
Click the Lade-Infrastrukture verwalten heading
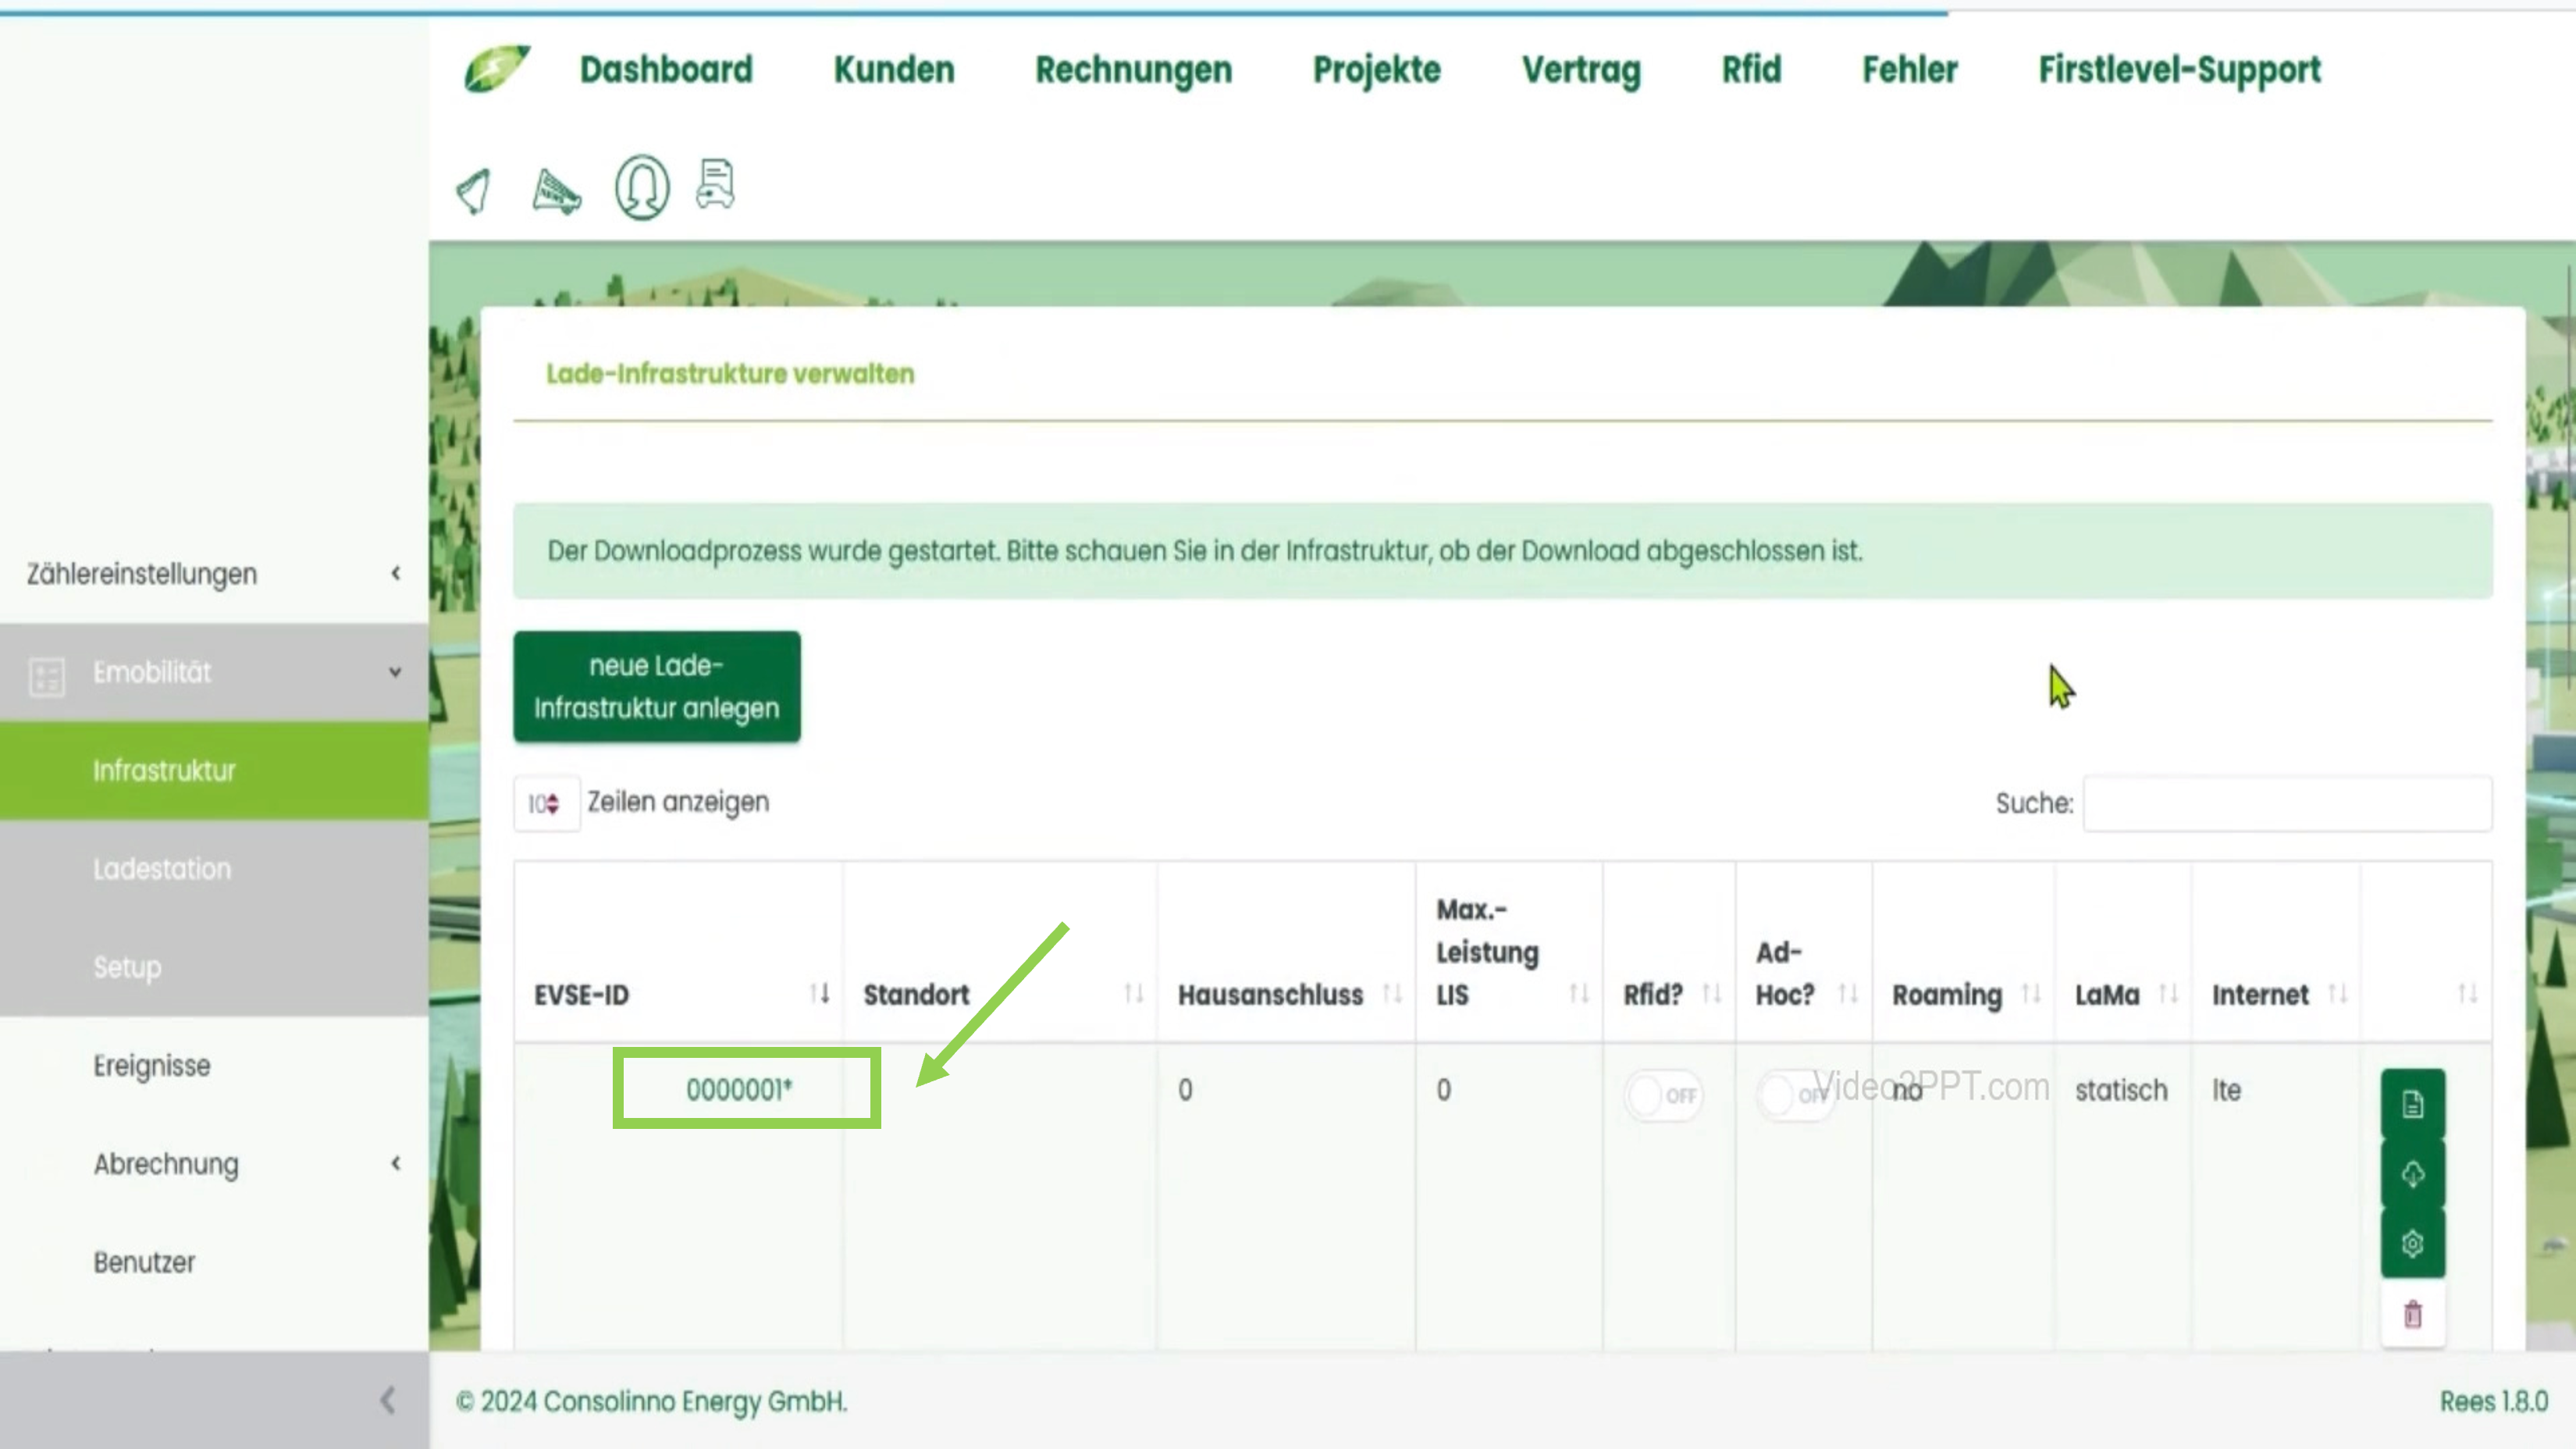[x=730, y=374]
